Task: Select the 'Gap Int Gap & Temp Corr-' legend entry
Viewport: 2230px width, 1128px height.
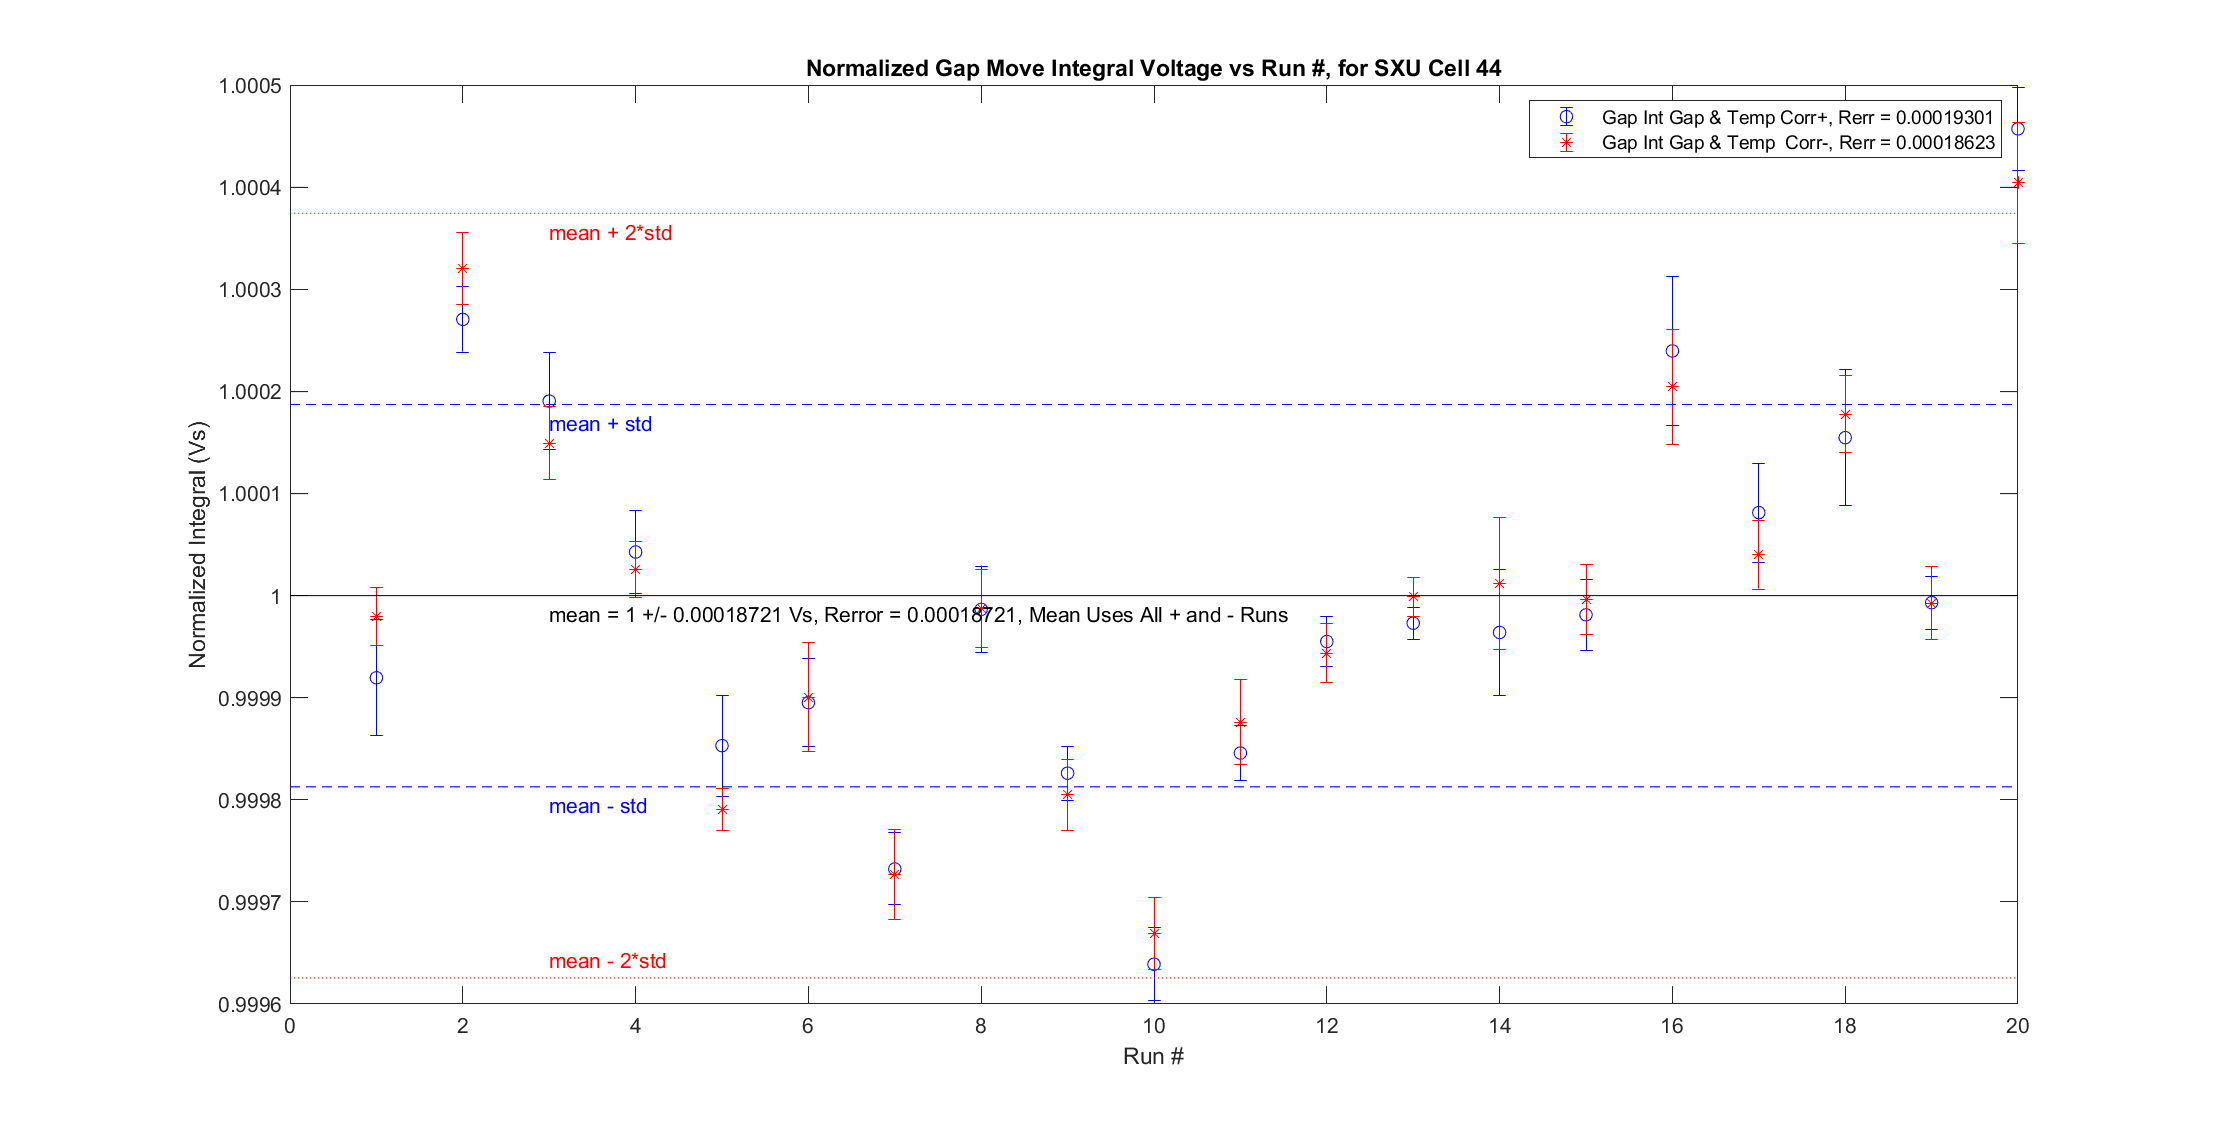Action: pos(1797,143)
